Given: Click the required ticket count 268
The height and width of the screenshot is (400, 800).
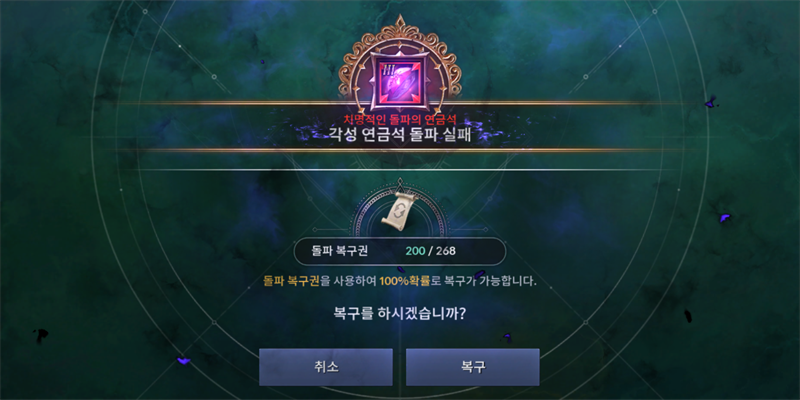Looking at the screenshot, I should coord(446,251).
